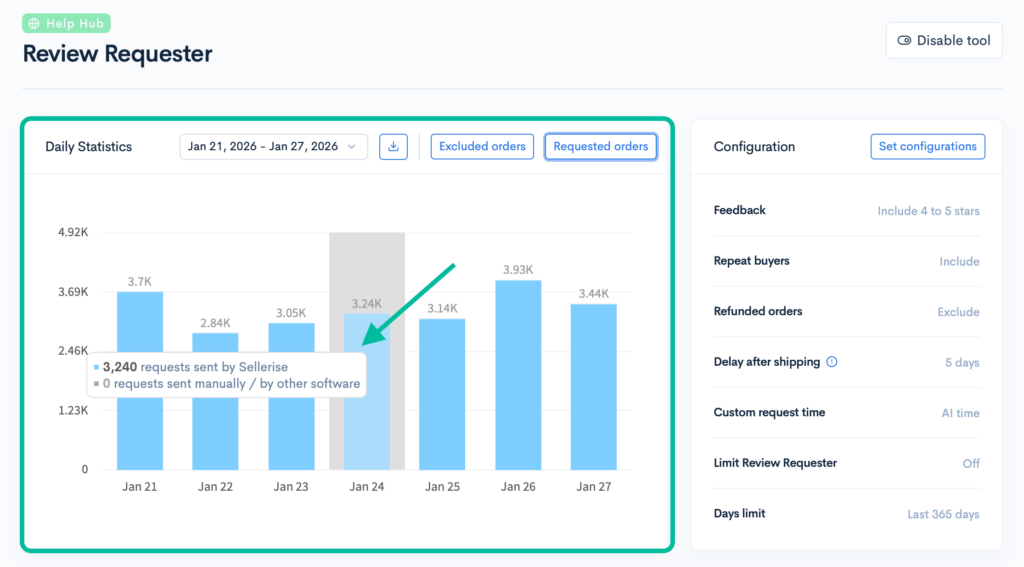Screen dimensions: 1024x567
Task: Click the info icon beside Delay after shipping
Action: 832,362
